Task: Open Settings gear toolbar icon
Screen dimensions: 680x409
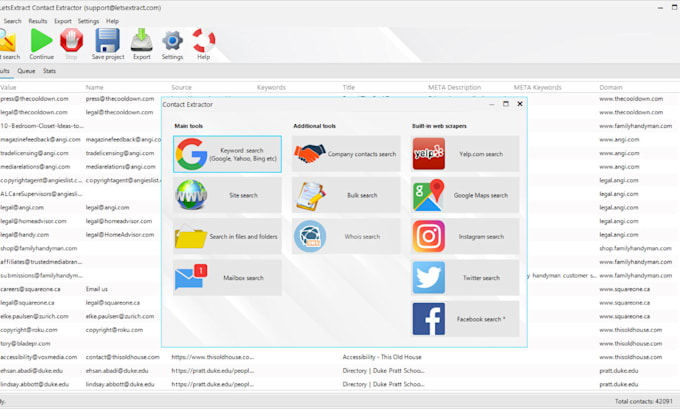Action: coord(172,41)
